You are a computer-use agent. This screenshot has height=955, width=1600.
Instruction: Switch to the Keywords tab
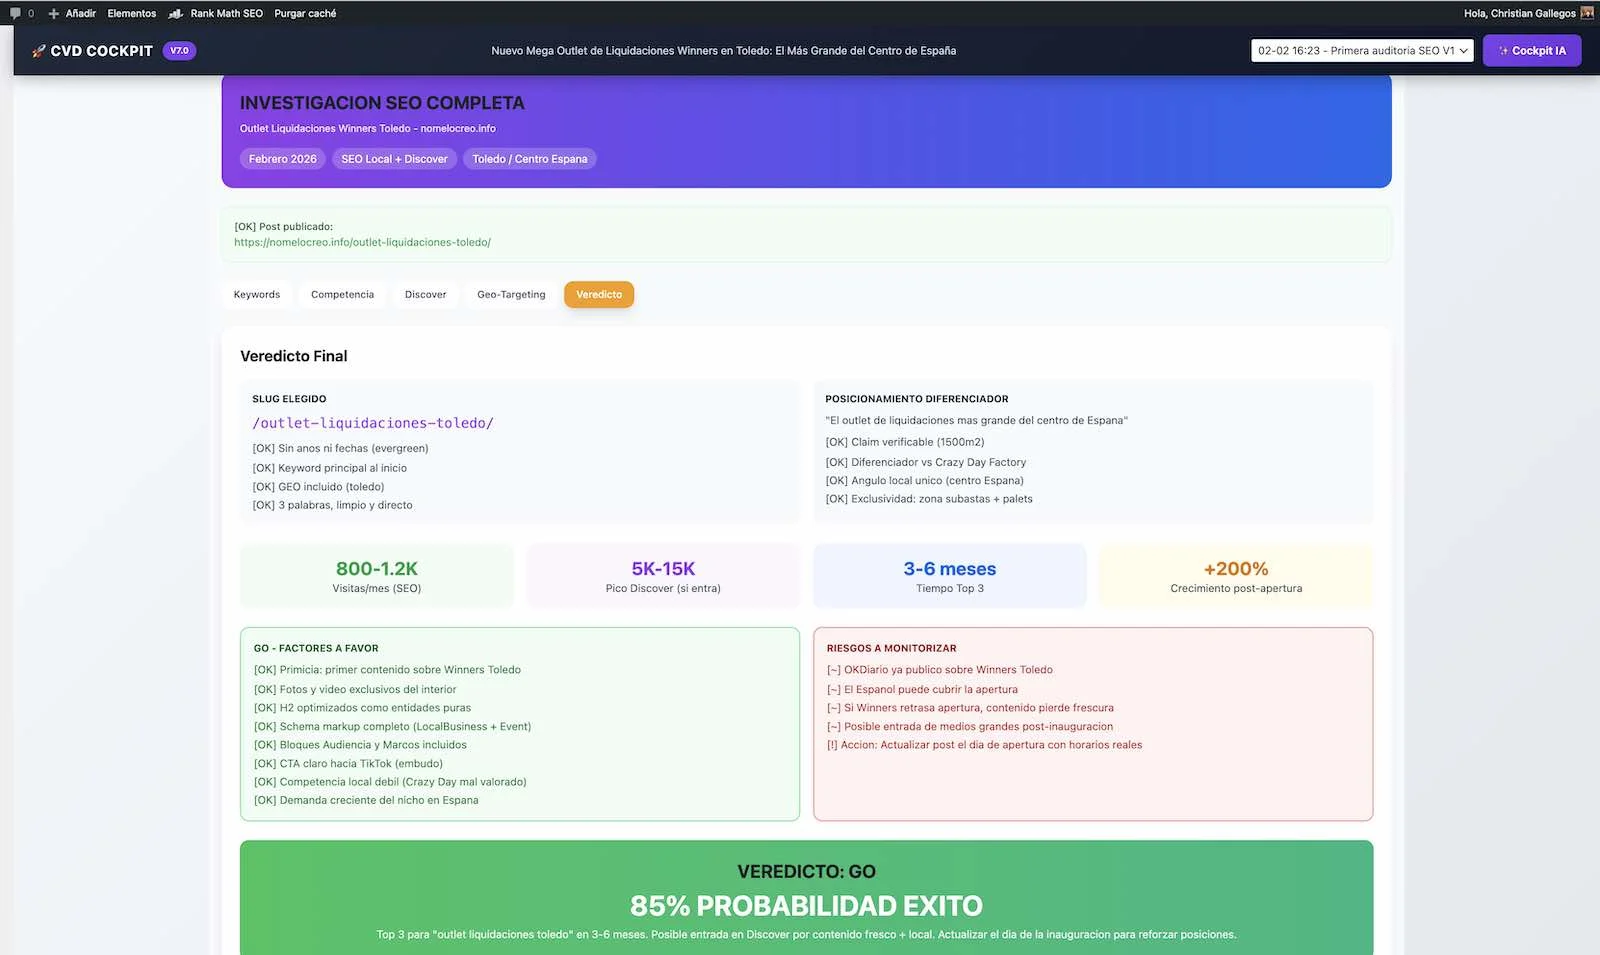(256, 294)
